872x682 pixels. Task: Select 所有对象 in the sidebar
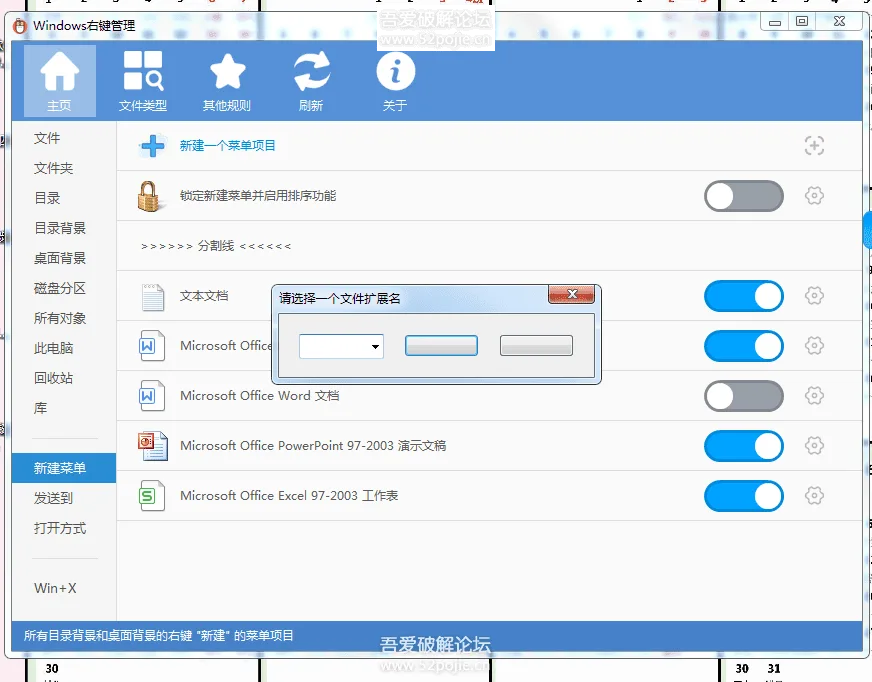(60, 318)
